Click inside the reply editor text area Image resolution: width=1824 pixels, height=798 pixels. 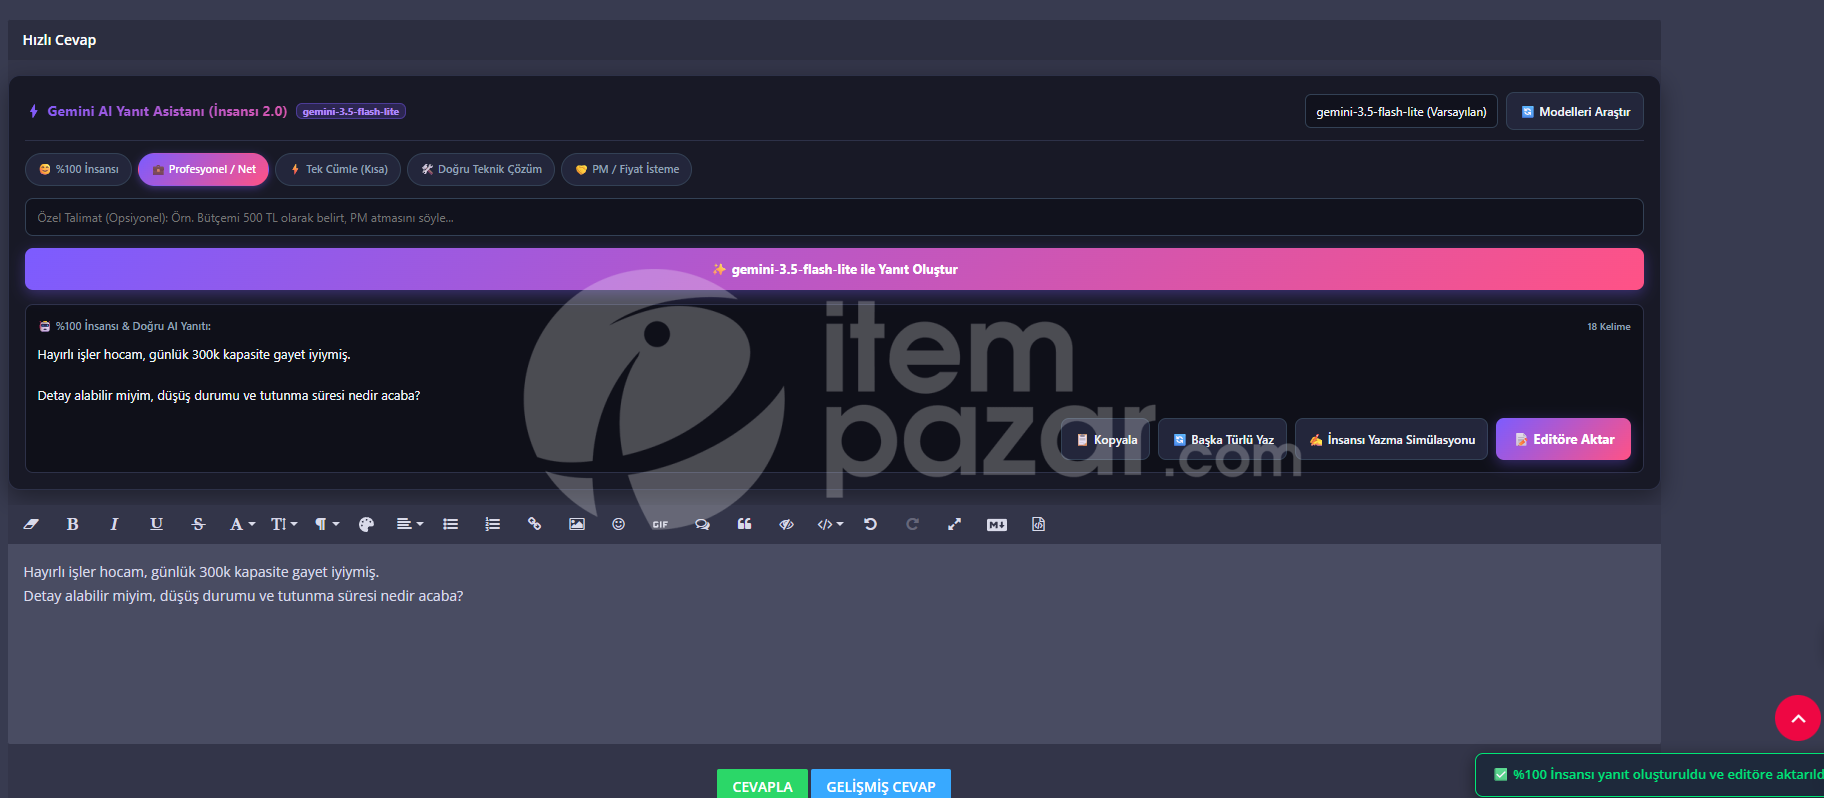[x=834, y=644]
